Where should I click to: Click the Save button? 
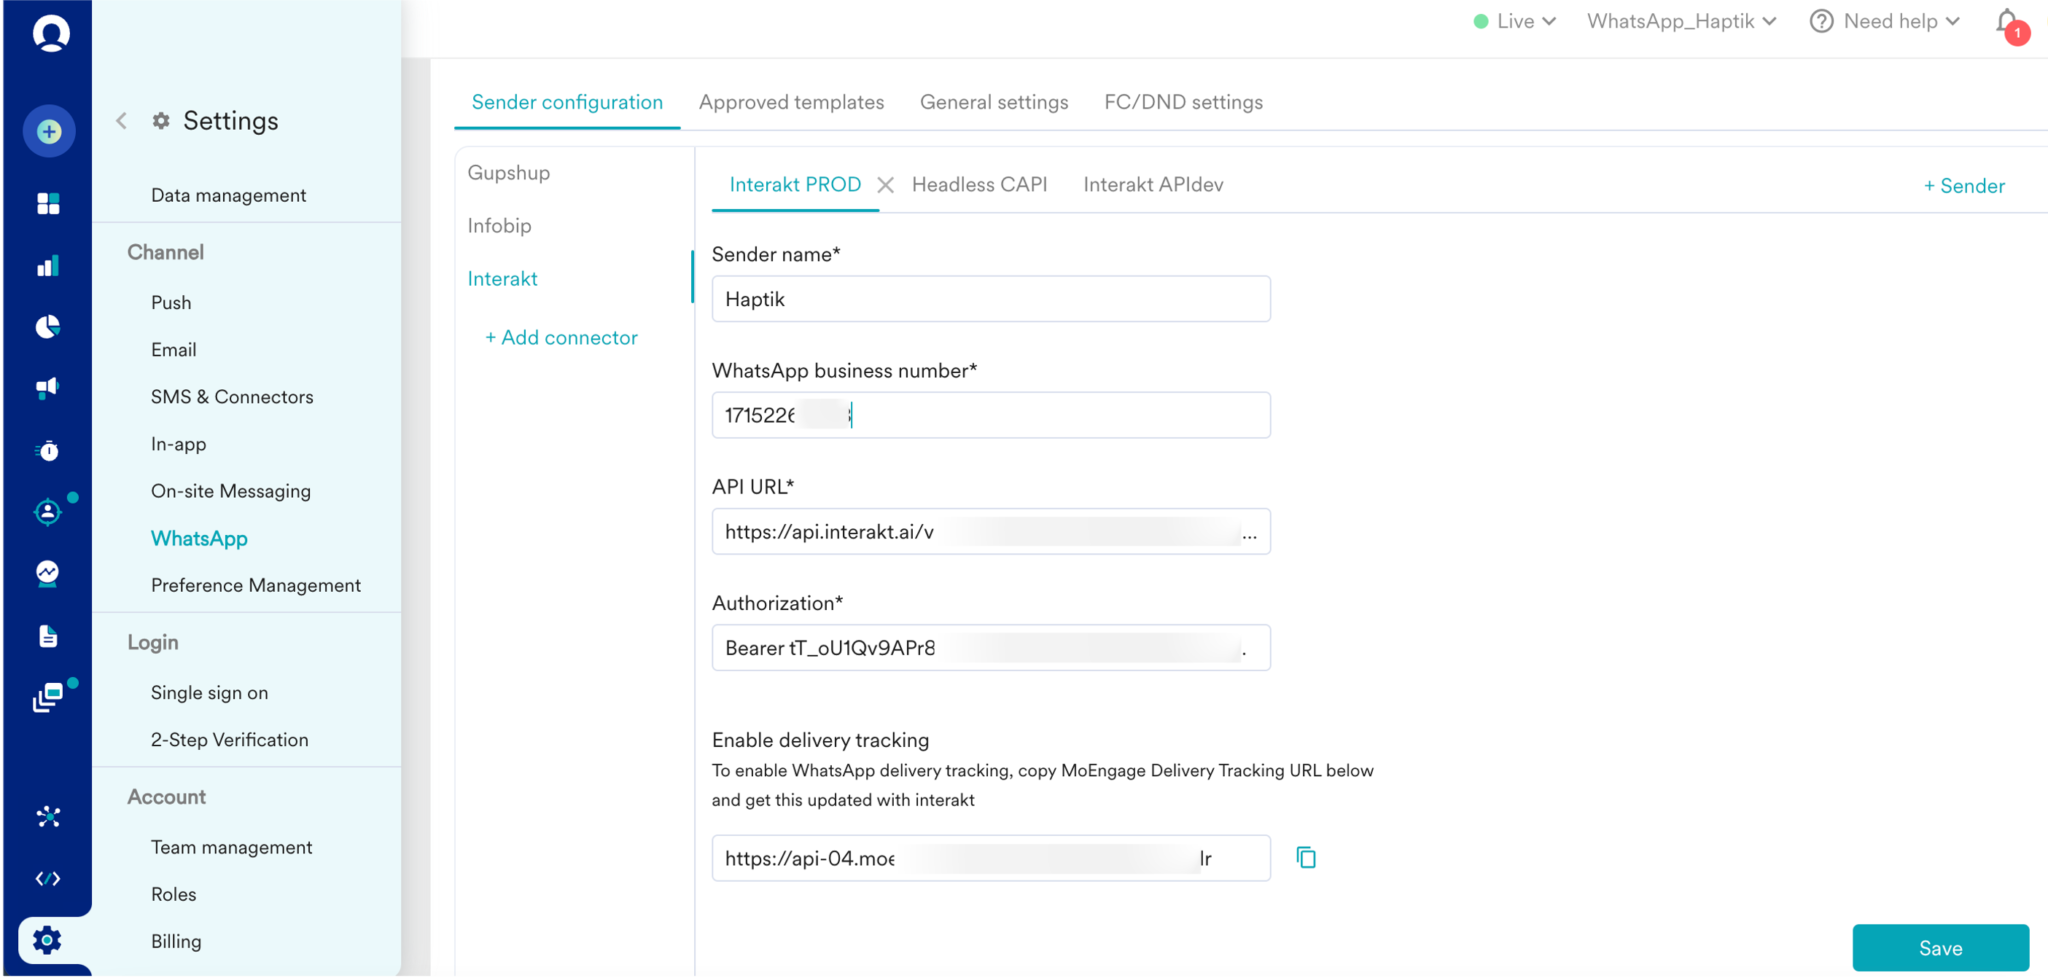click(1940, 947)
